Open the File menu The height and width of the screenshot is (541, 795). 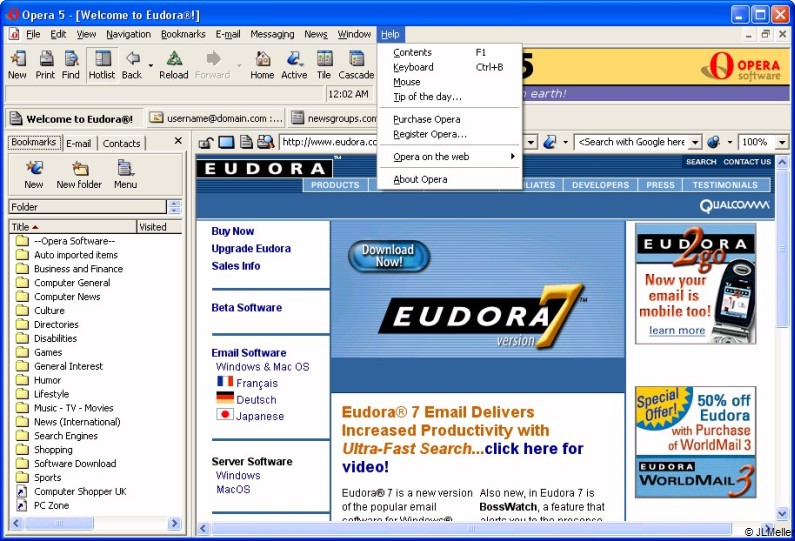coord(33,34)
